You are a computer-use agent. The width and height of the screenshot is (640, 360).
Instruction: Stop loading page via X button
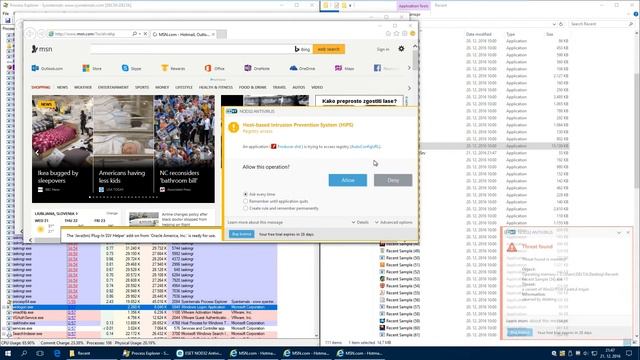click(145, 34)
